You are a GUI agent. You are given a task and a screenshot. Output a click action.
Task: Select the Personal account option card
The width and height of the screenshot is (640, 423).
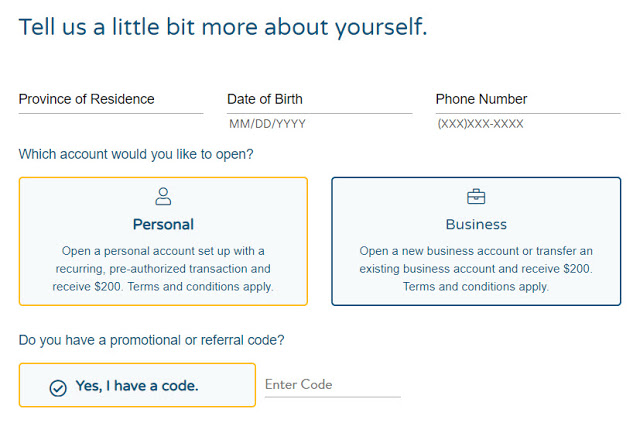point(163,241)
